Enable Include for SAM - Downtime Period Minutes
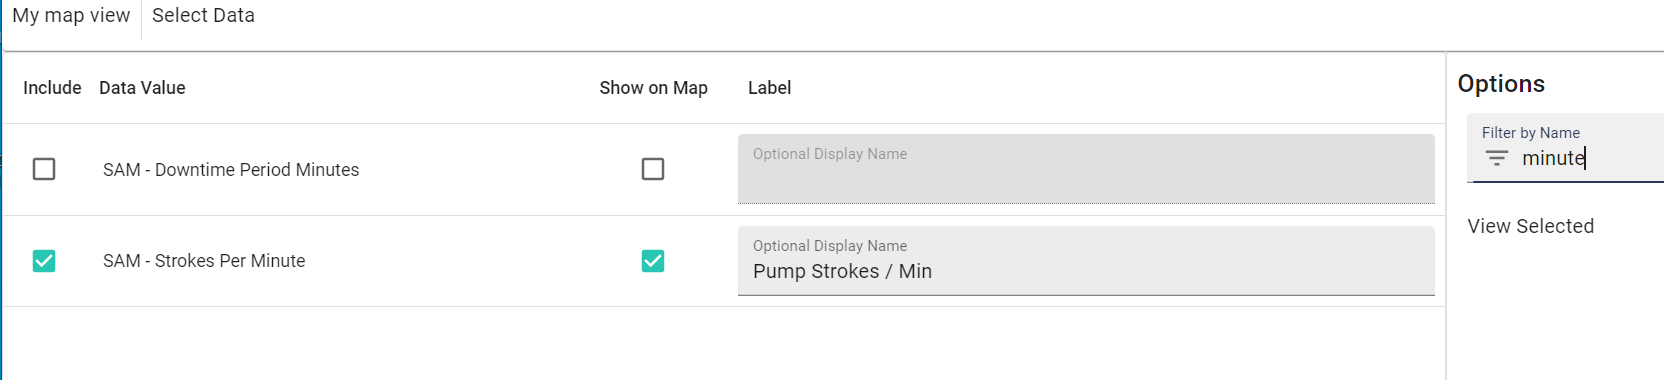 [44, 169]
